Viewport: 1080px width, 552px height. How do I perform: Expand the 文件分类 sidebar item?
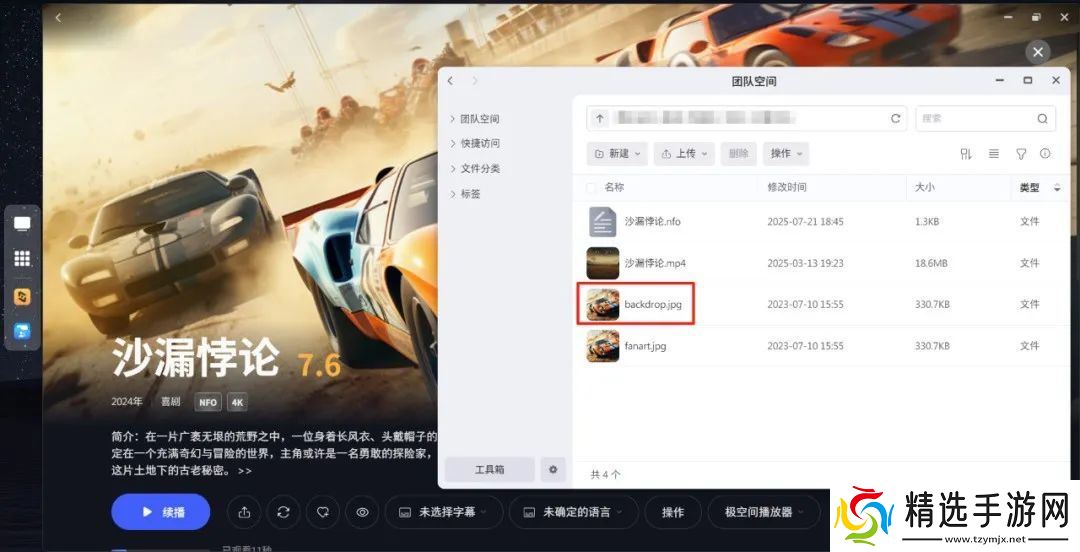pyautogui.click(x=453, y=168)
